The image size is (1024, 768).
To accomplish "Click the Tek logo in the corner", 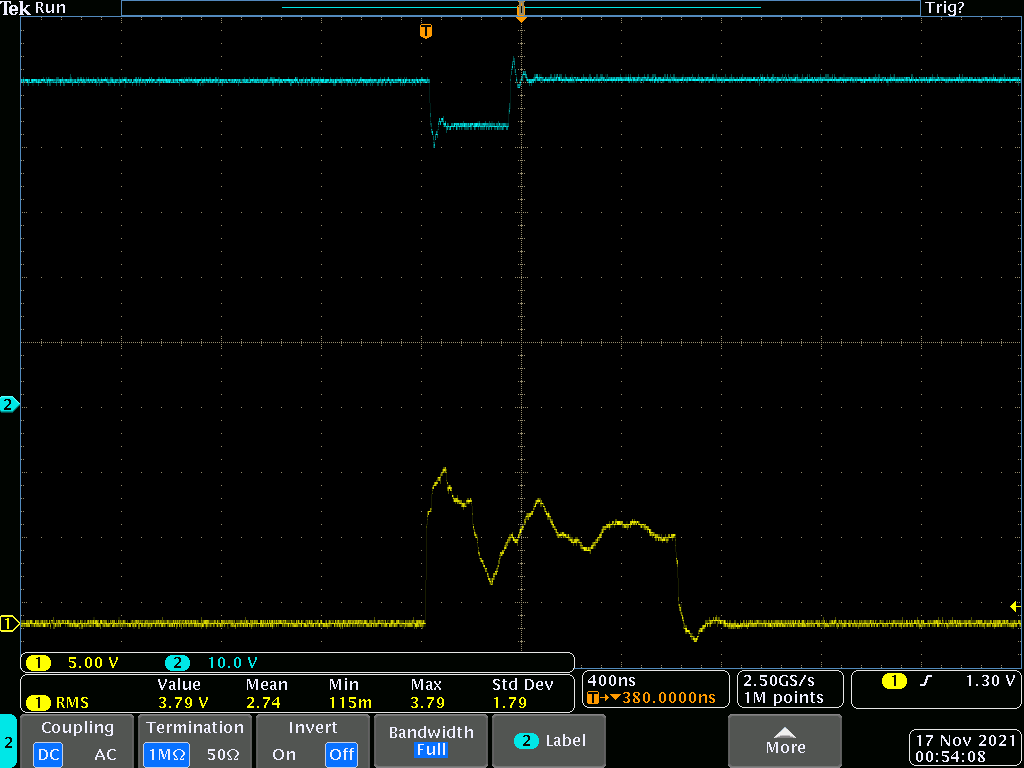I will pos(15,8).
